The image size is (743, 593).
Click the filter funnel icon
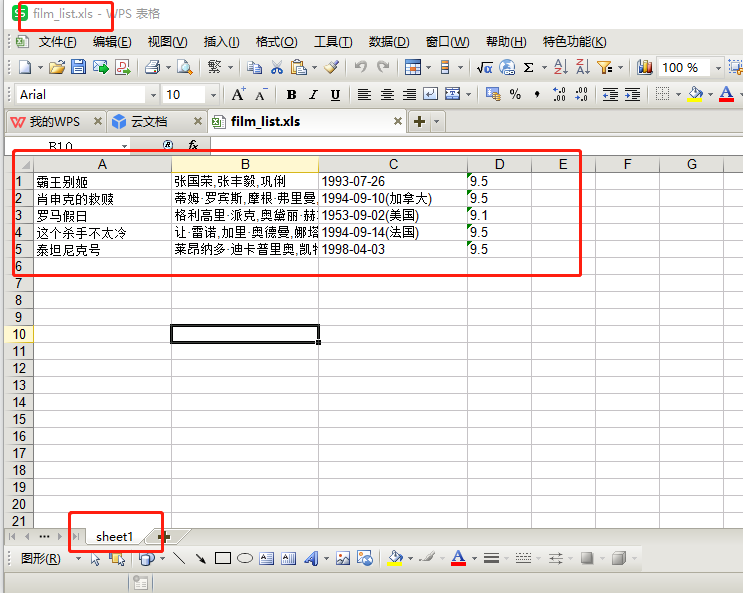[605, 67]
